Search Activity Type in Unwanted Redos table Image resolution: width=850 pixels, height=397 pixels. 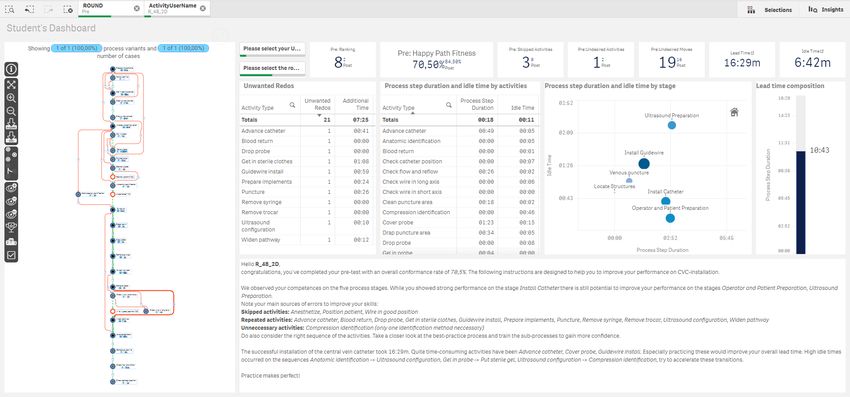(292, 105)
